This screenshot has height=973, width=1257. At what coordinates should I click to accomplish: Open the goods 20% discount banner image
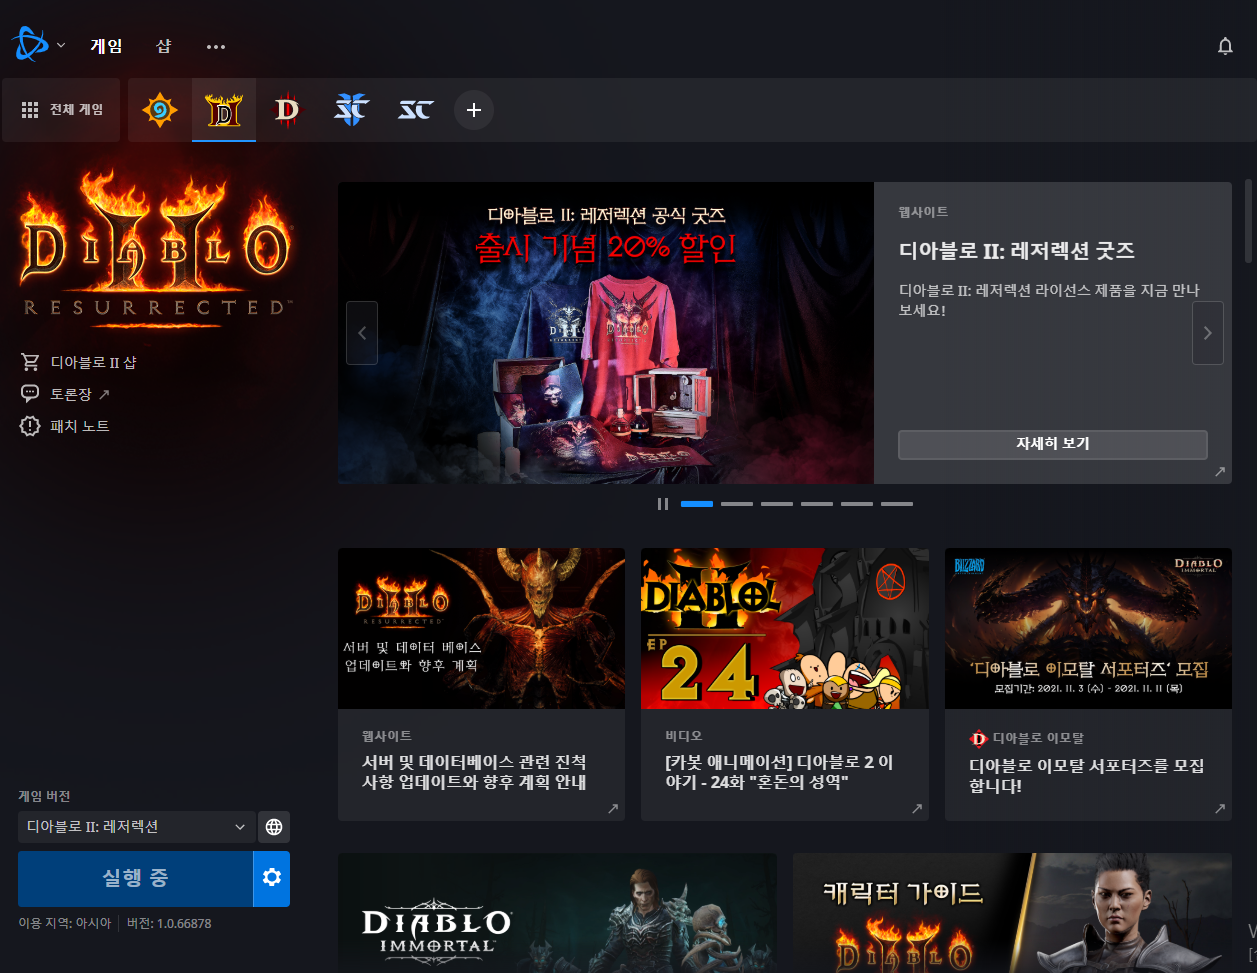[x=606, y=333]
